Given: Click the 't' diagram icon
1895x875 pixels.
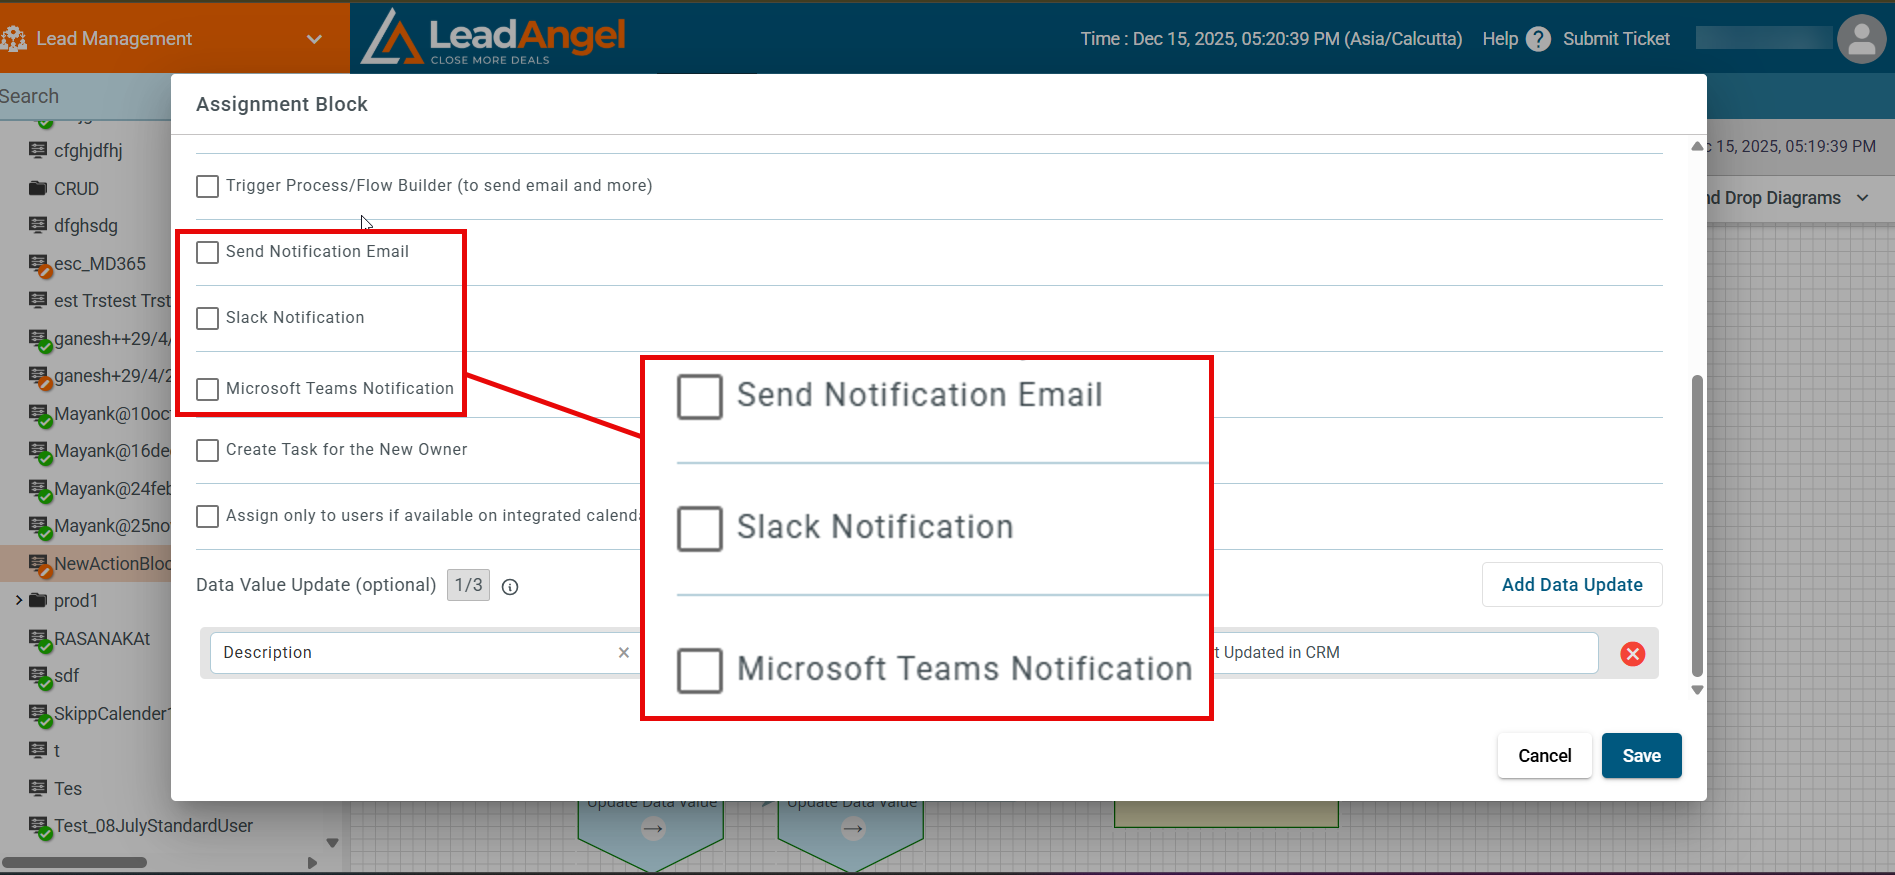Looking at the screenshot, I should coord(38,750).
